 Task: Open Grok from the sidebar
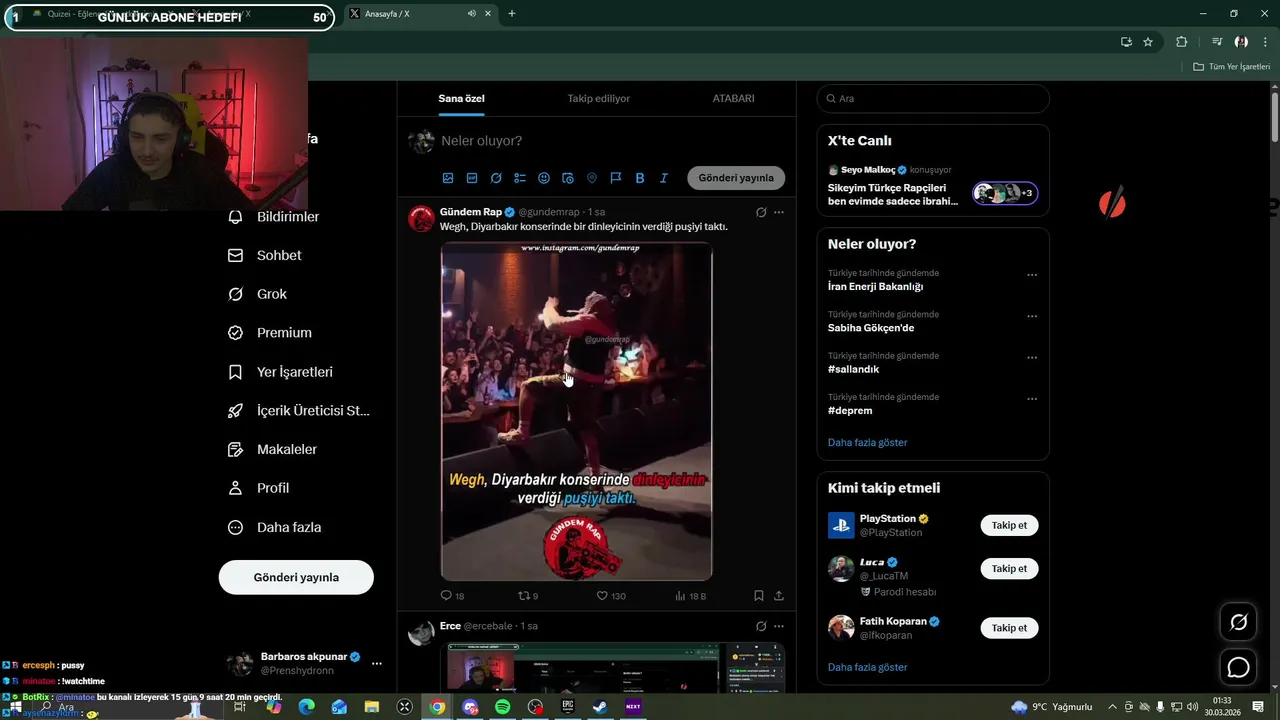(258, 294)
